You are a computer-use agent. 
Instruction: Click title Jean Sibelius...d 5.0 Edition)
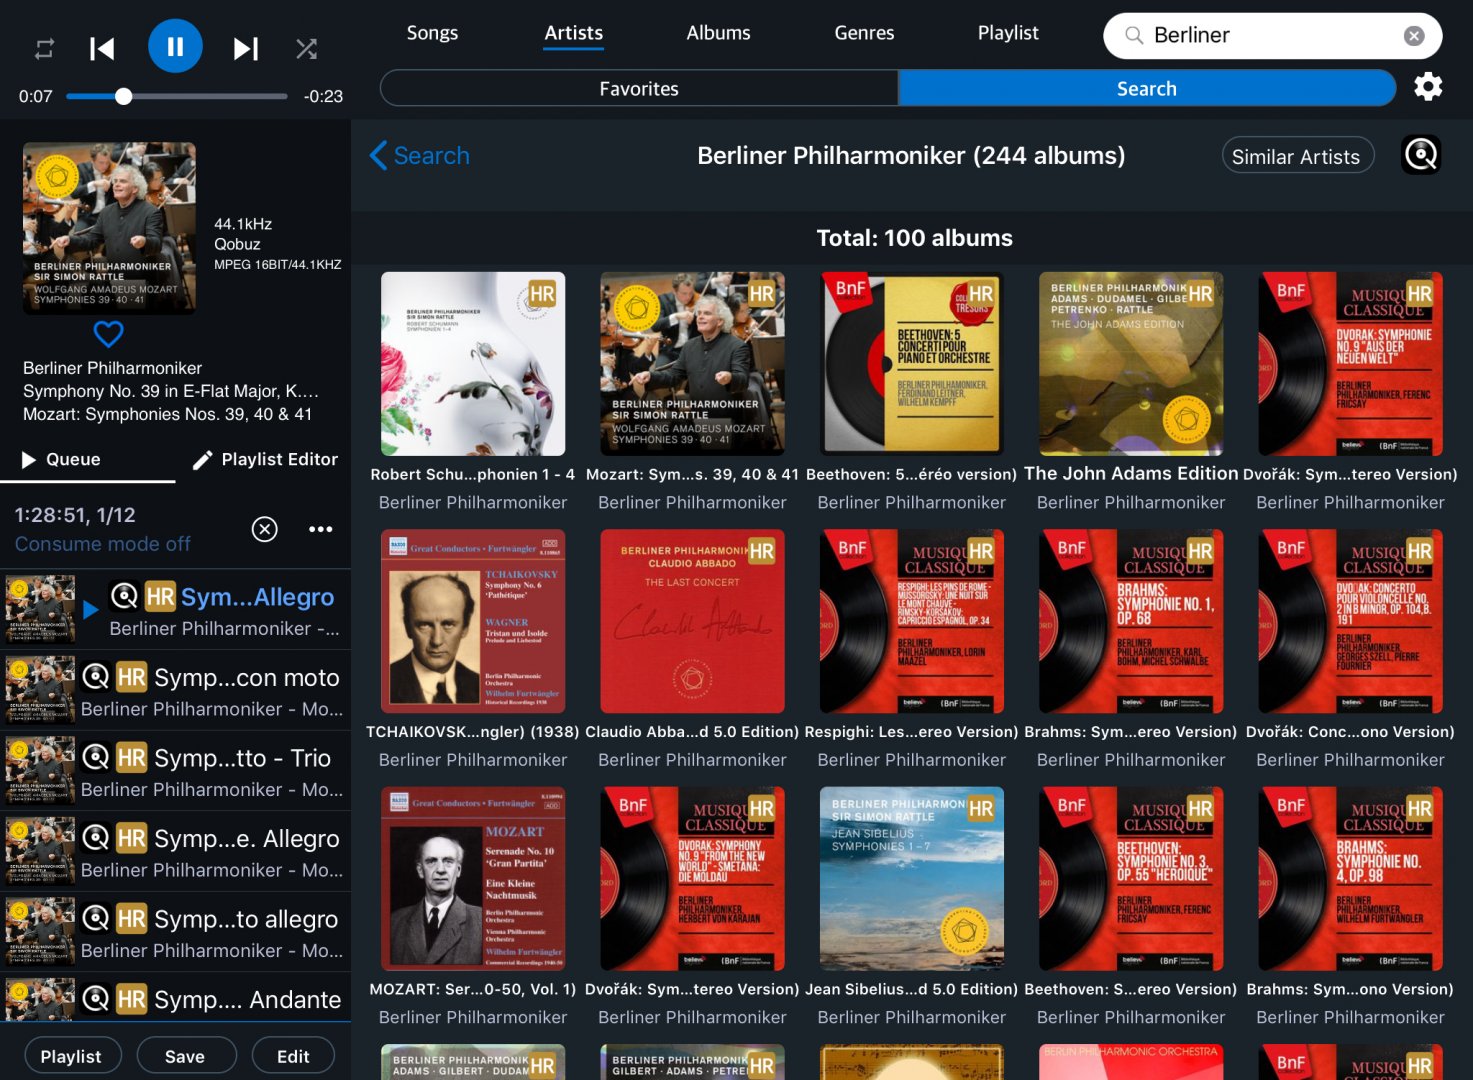912,989
